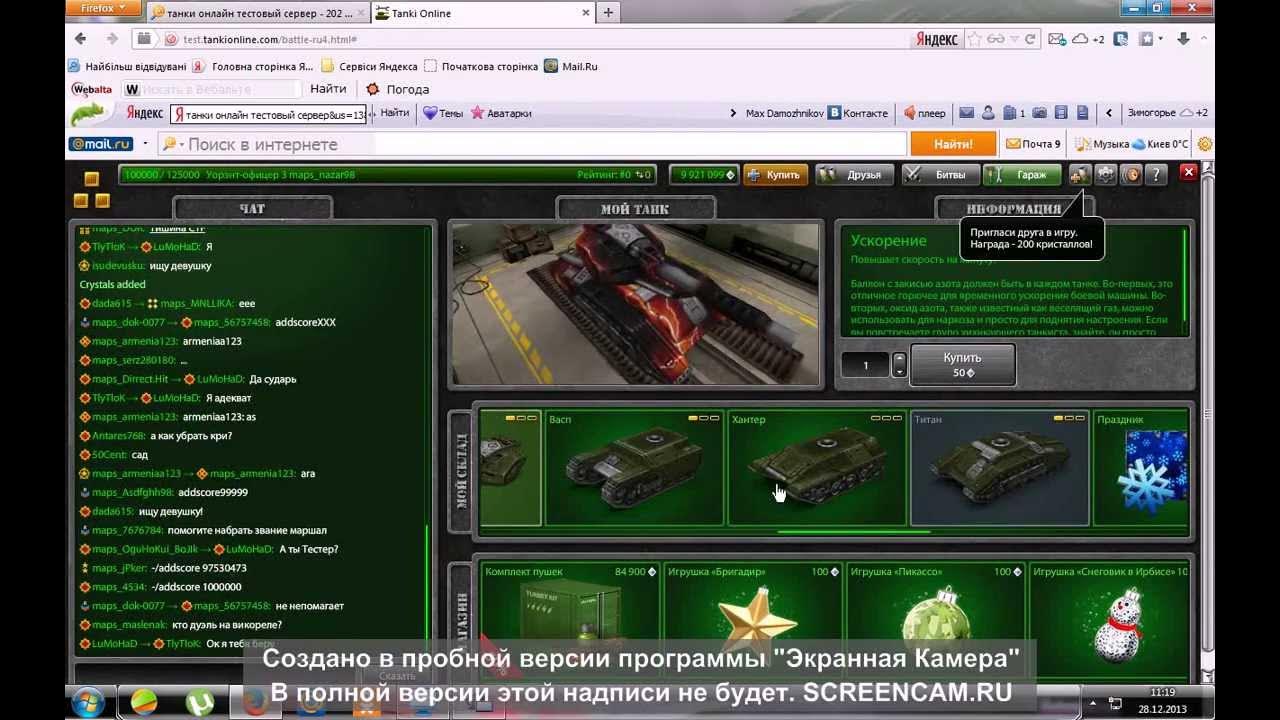Click the 9 921 099 crystal balance

(x=702, y=174)
